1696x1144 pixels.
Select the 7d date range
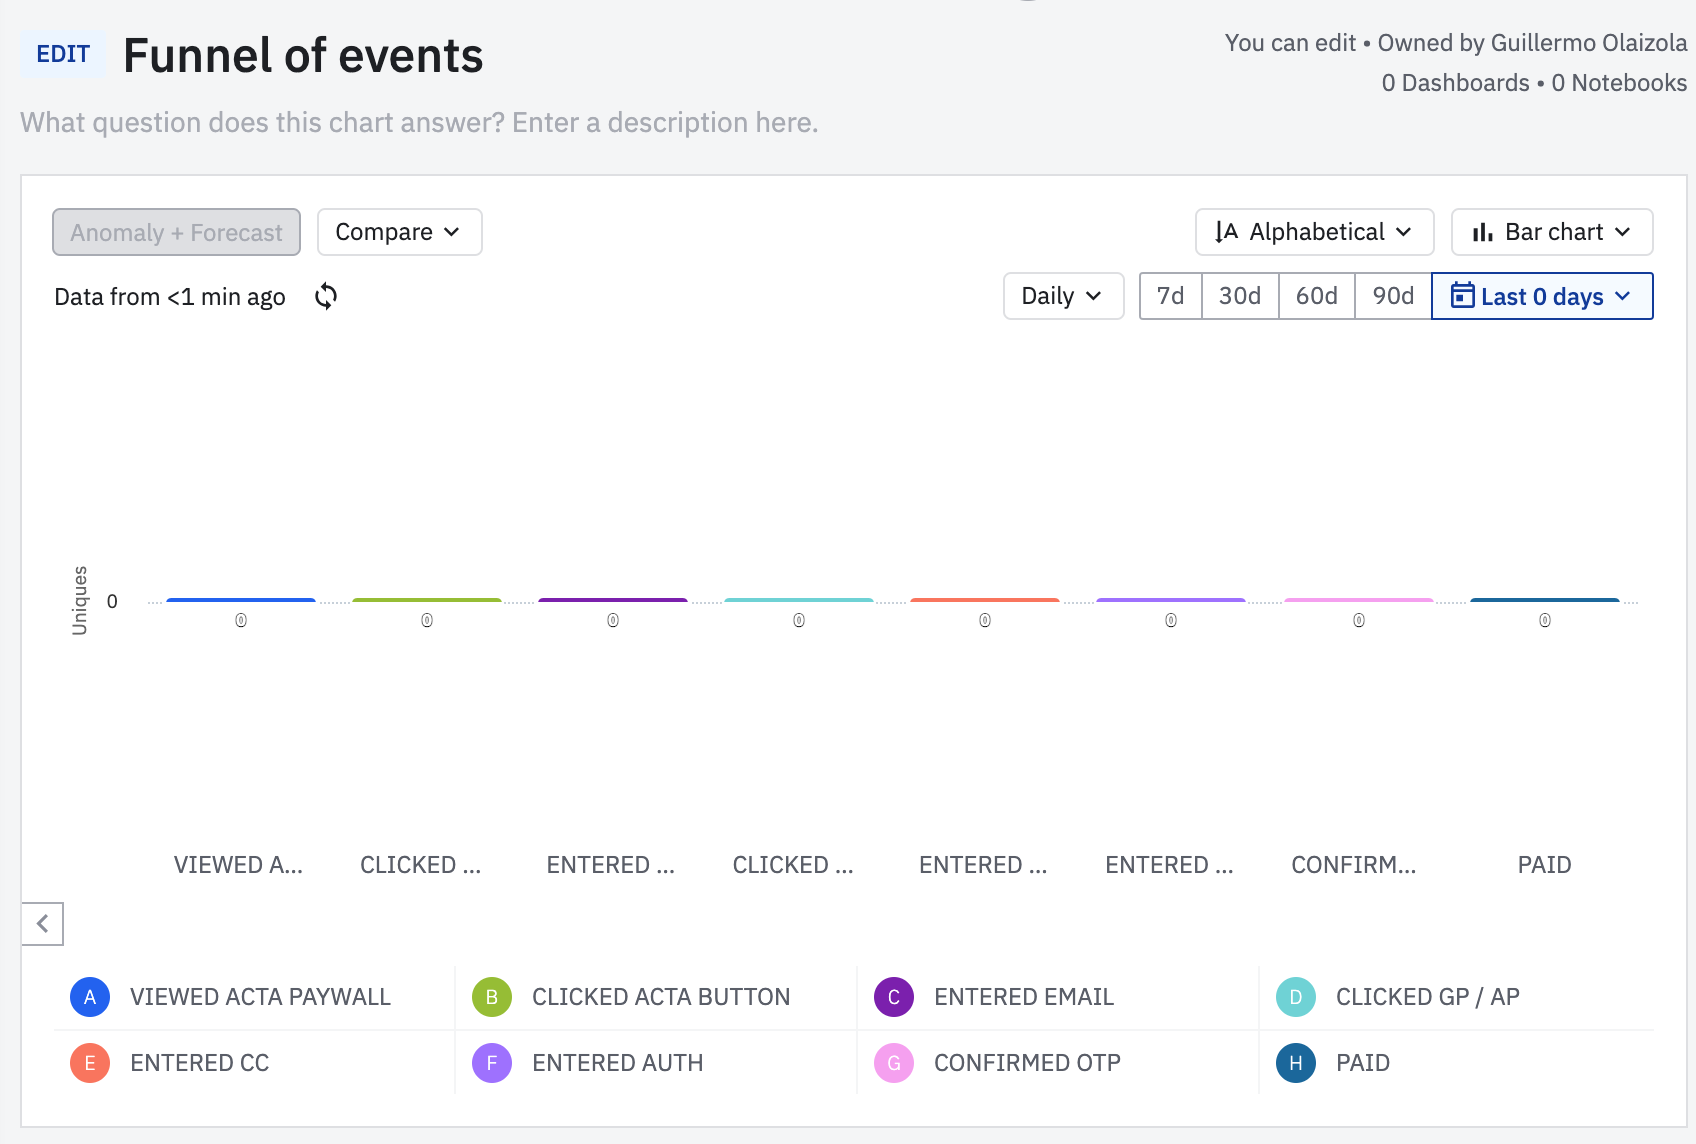tap(1170, 296)
